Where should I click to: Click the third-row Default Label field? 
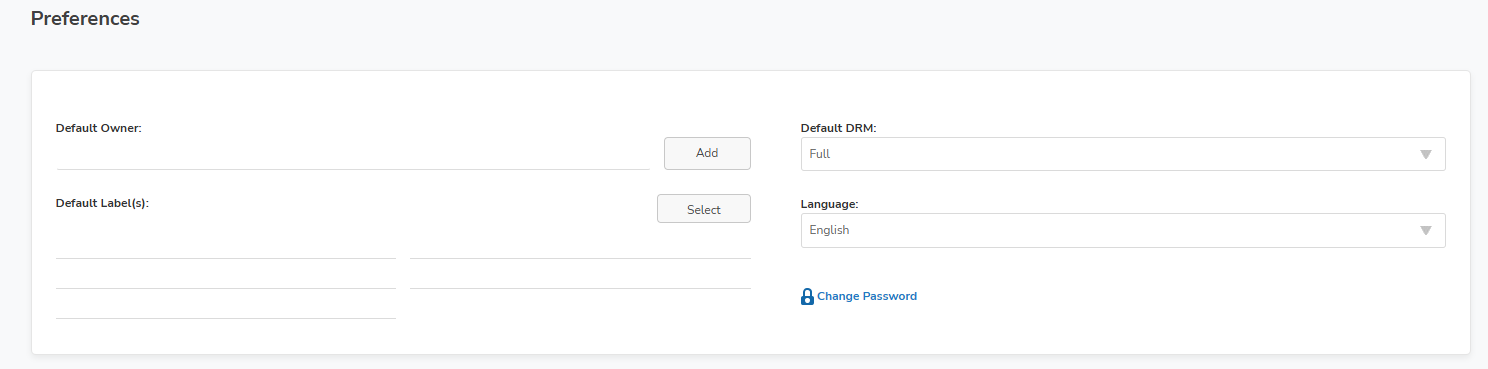tap(226, 305)
